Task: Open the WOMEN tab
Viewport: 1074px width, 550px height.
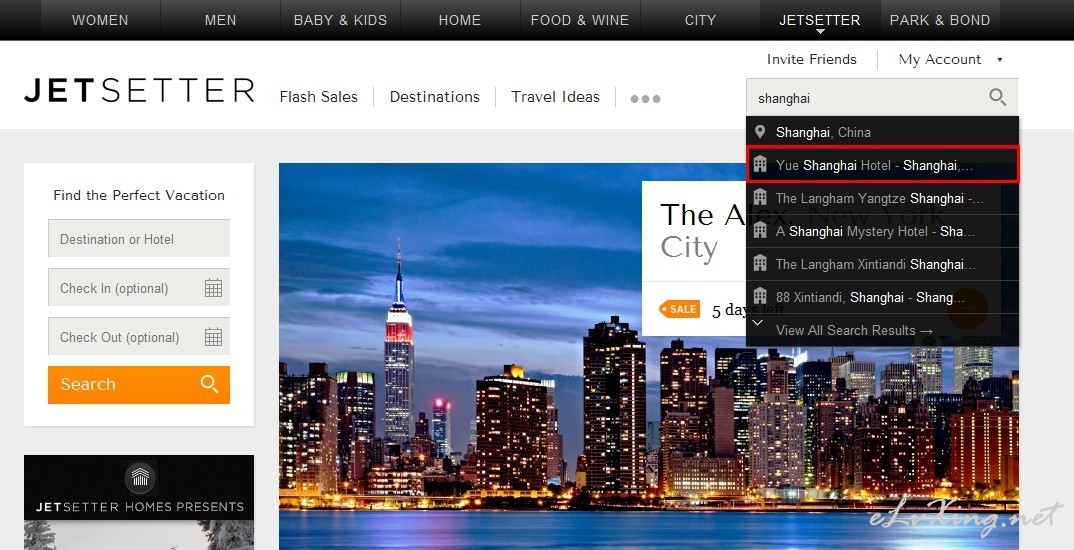Action: click(x=100, y=20)
